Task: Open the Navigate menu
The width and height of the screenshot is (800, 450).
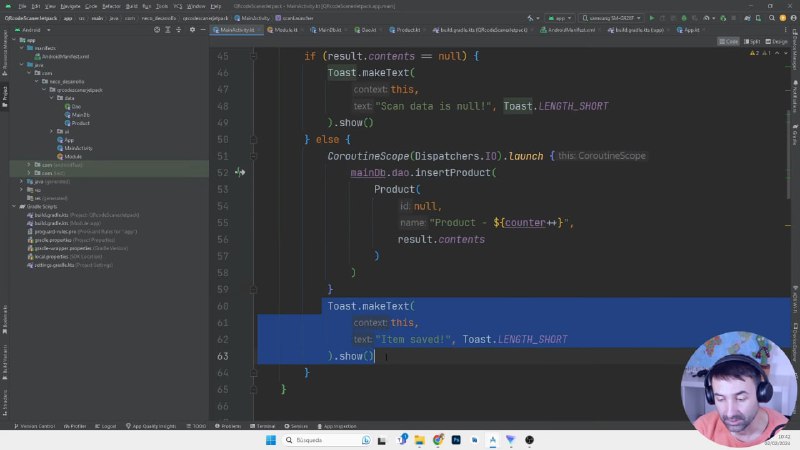Action: click(x=70, y=6)
